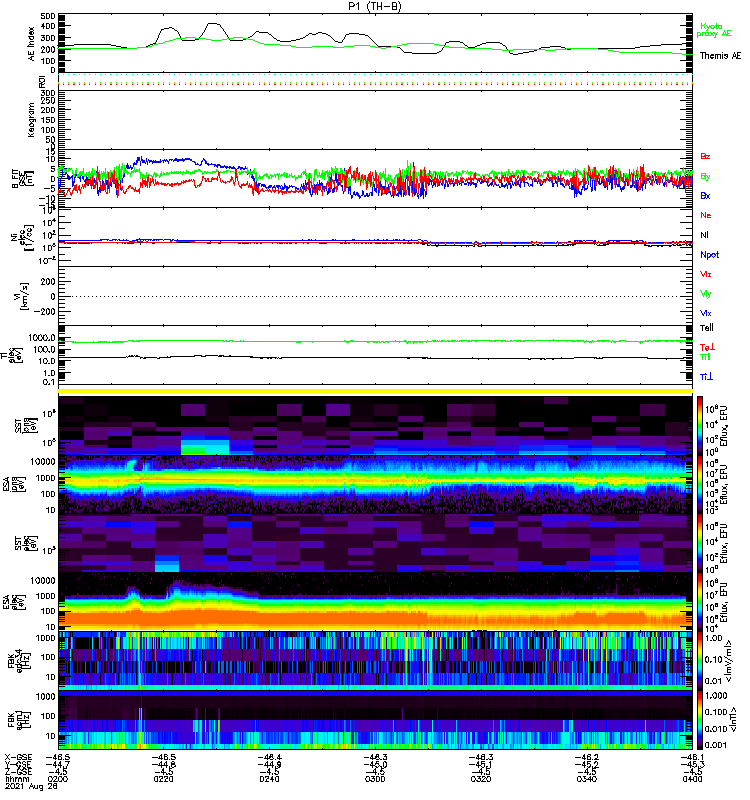Click the "<|nT|>" colorbar unit label
Viewport: 750px width, 800px height.
[732, 720]
